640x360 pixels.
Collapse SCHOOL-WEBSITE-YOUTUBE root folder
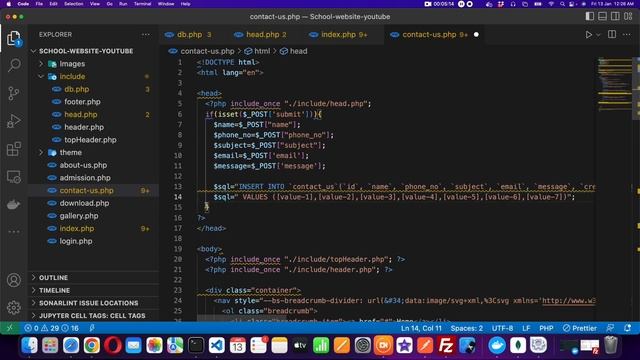click(x=86, y=51)
